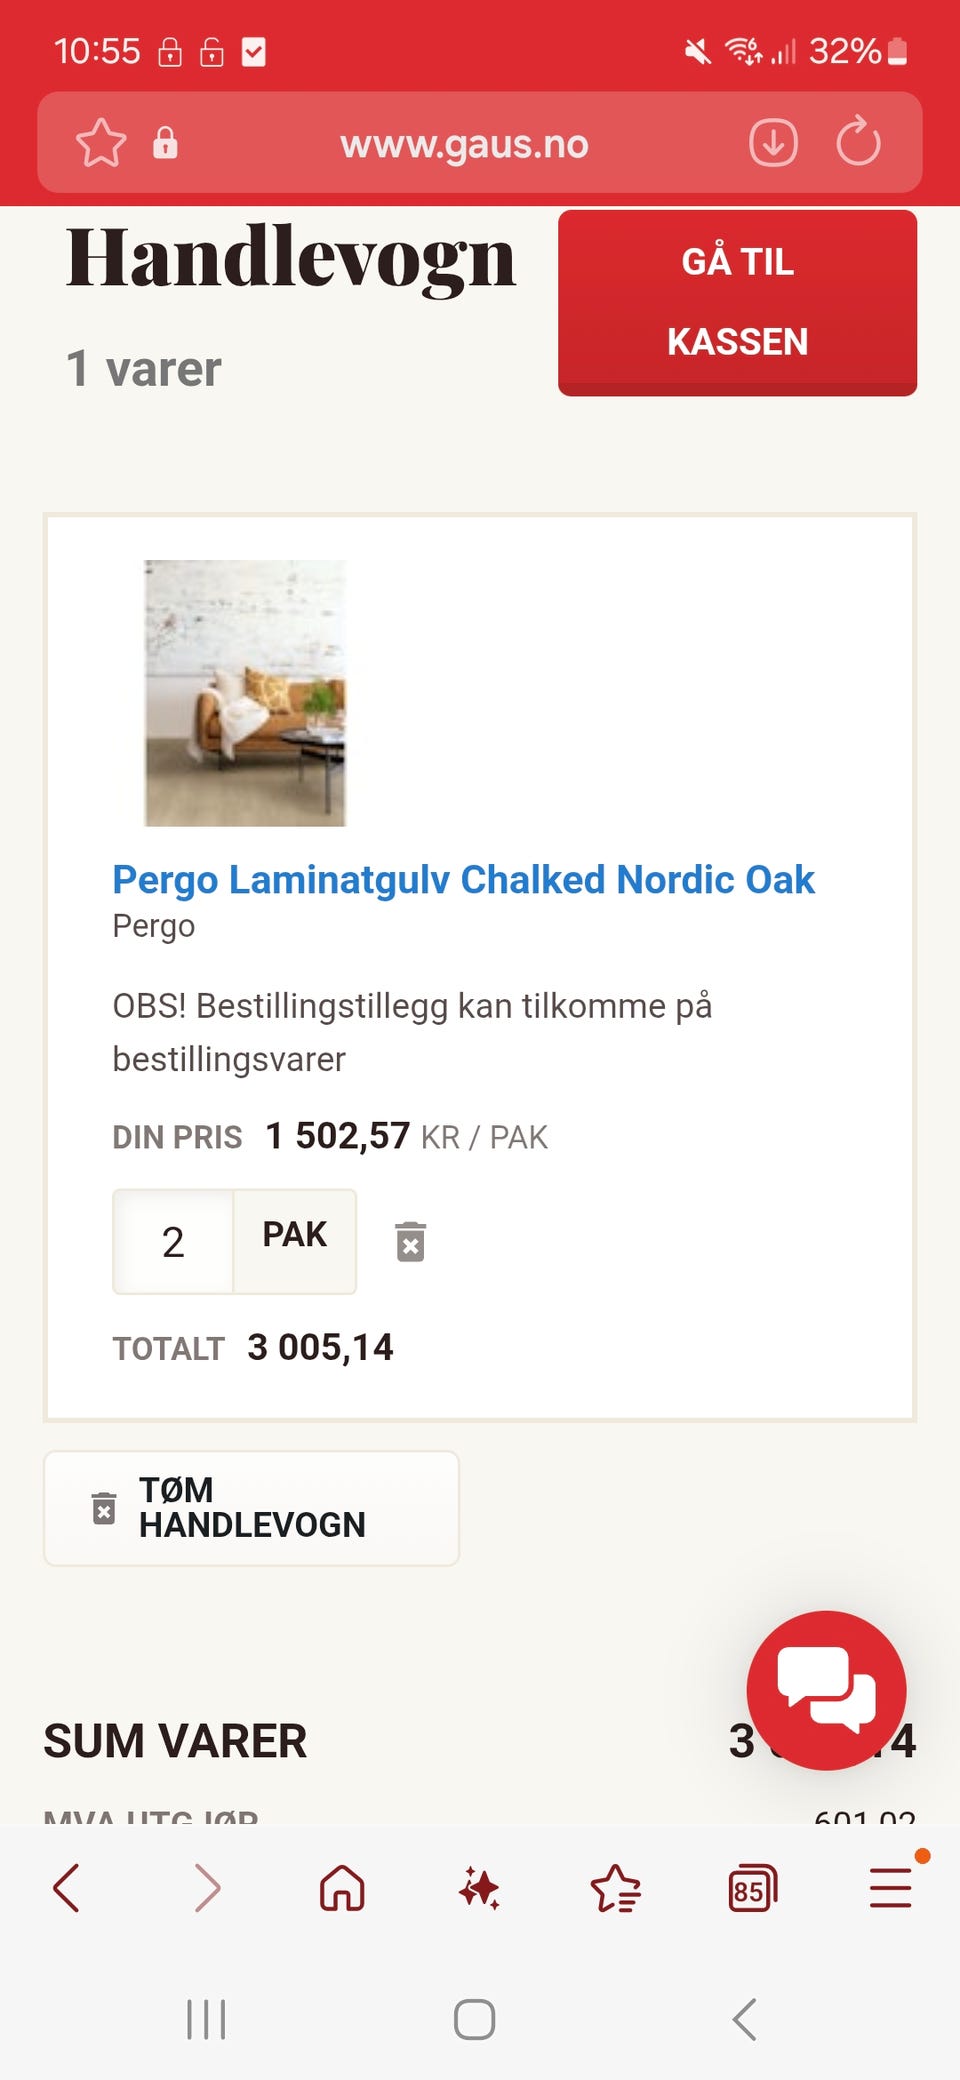This screenshot has width=960, height=2080.
Task: Tap the laminate flooring product thumbnail
Action: click(x=245, y=693)
